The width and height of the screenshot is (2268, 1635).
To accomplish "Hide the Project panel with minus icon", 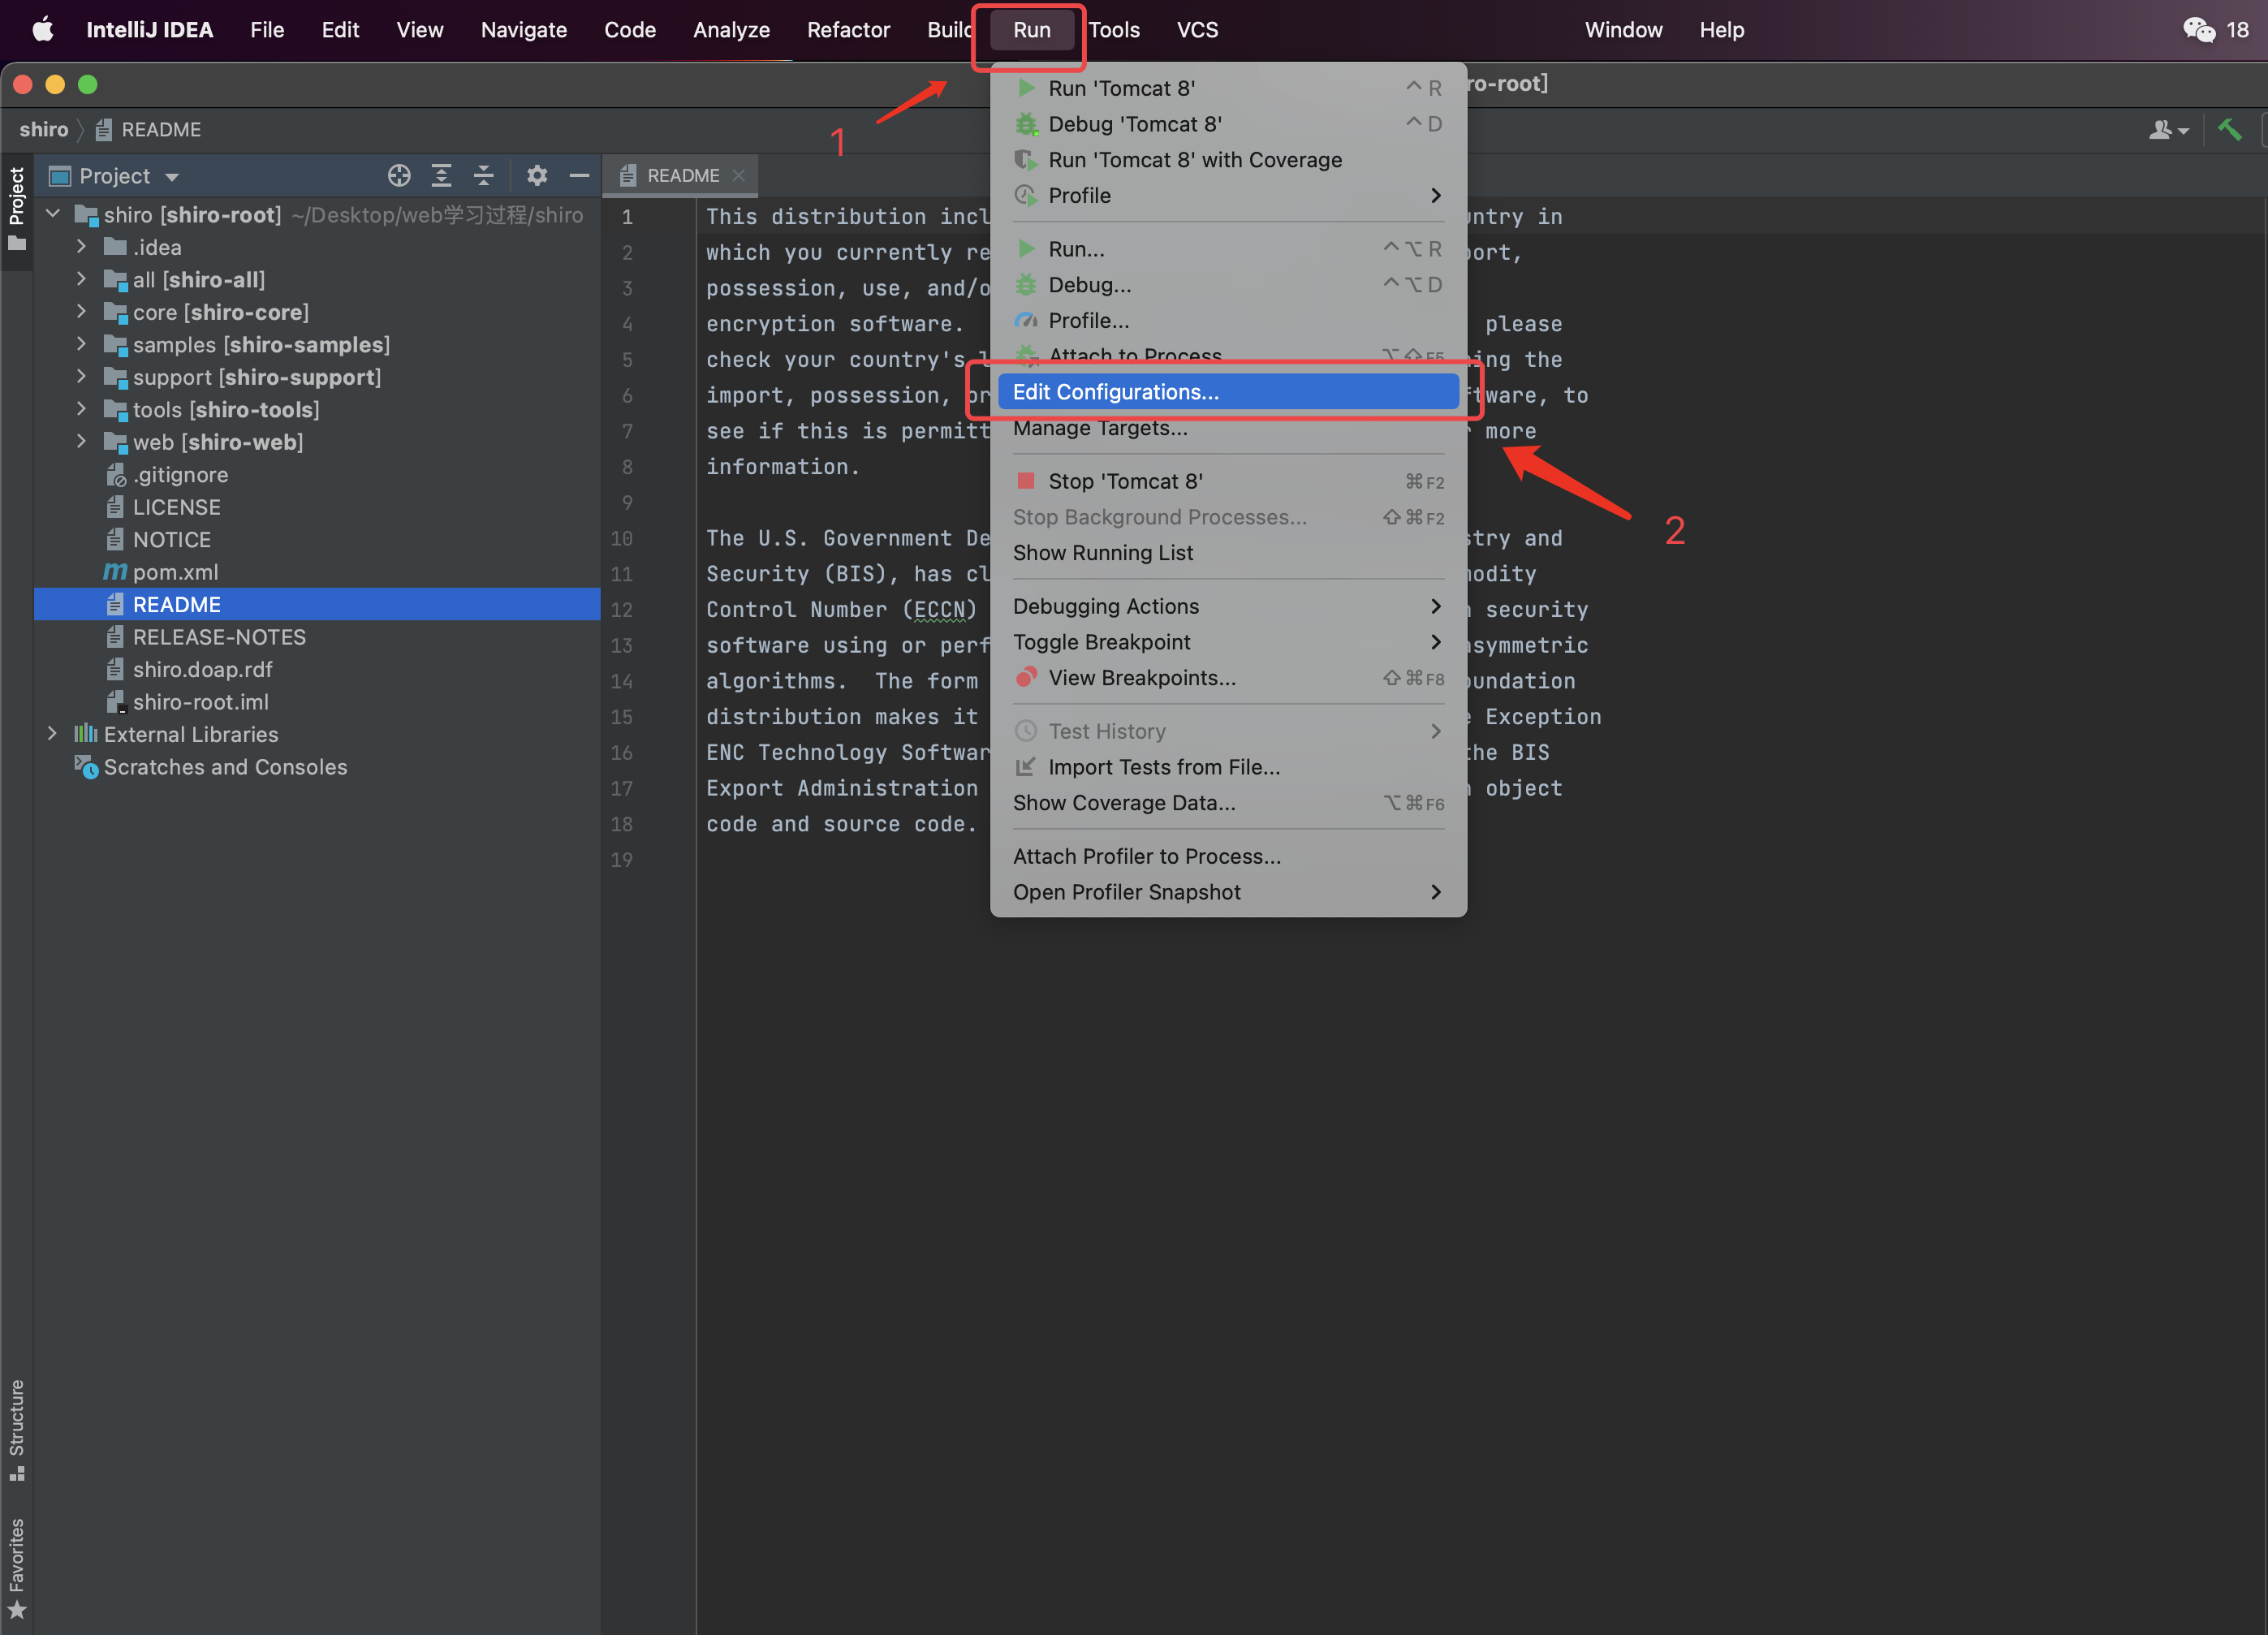I will click(x=579, y=176).
